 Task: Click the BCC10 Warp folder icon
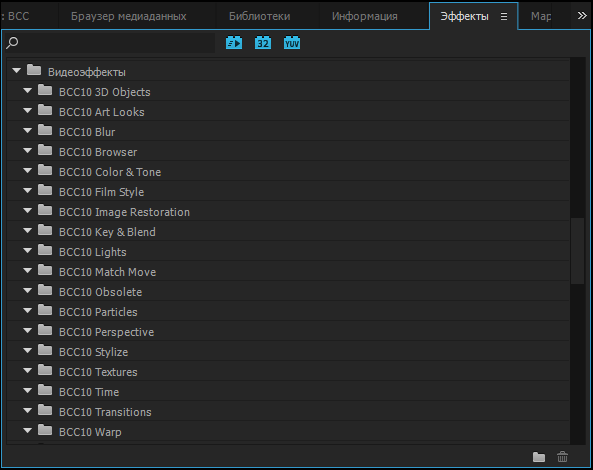[x=45, y=430]
